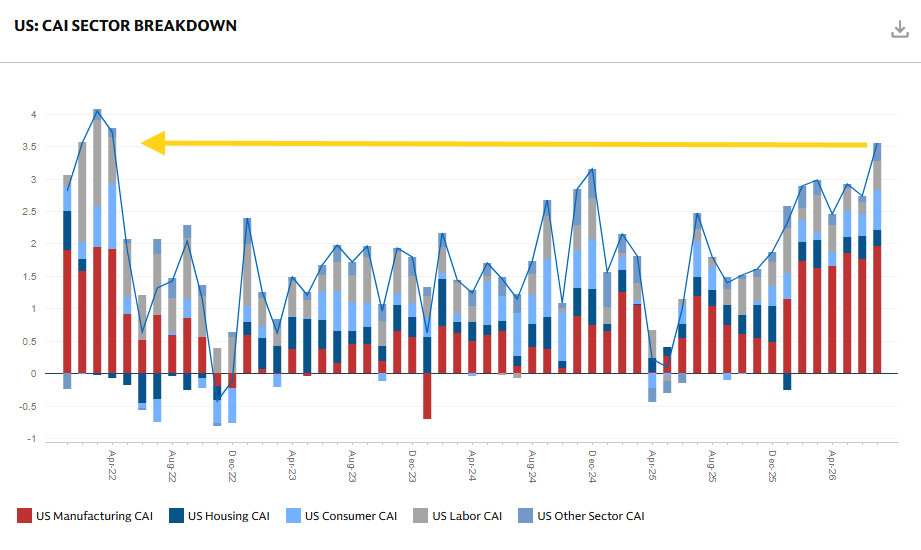Click the Dec-24 stacked bar peak
Screen dimensions: 921x550
pyautogui.click(x=592, y=270)
